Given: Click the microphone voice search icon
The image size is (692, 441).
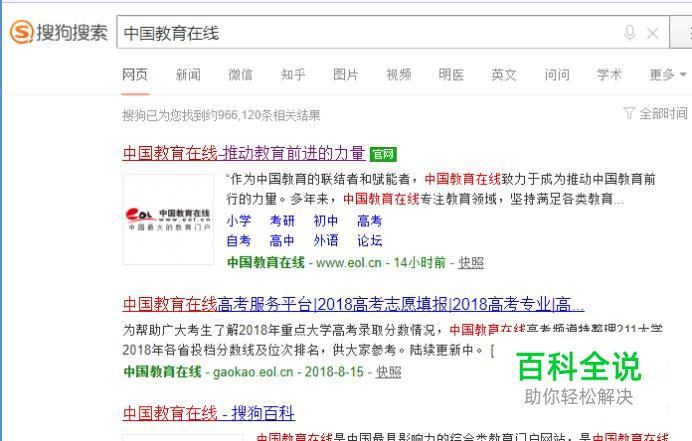Looking at the screenshot, I should (630, 33).
